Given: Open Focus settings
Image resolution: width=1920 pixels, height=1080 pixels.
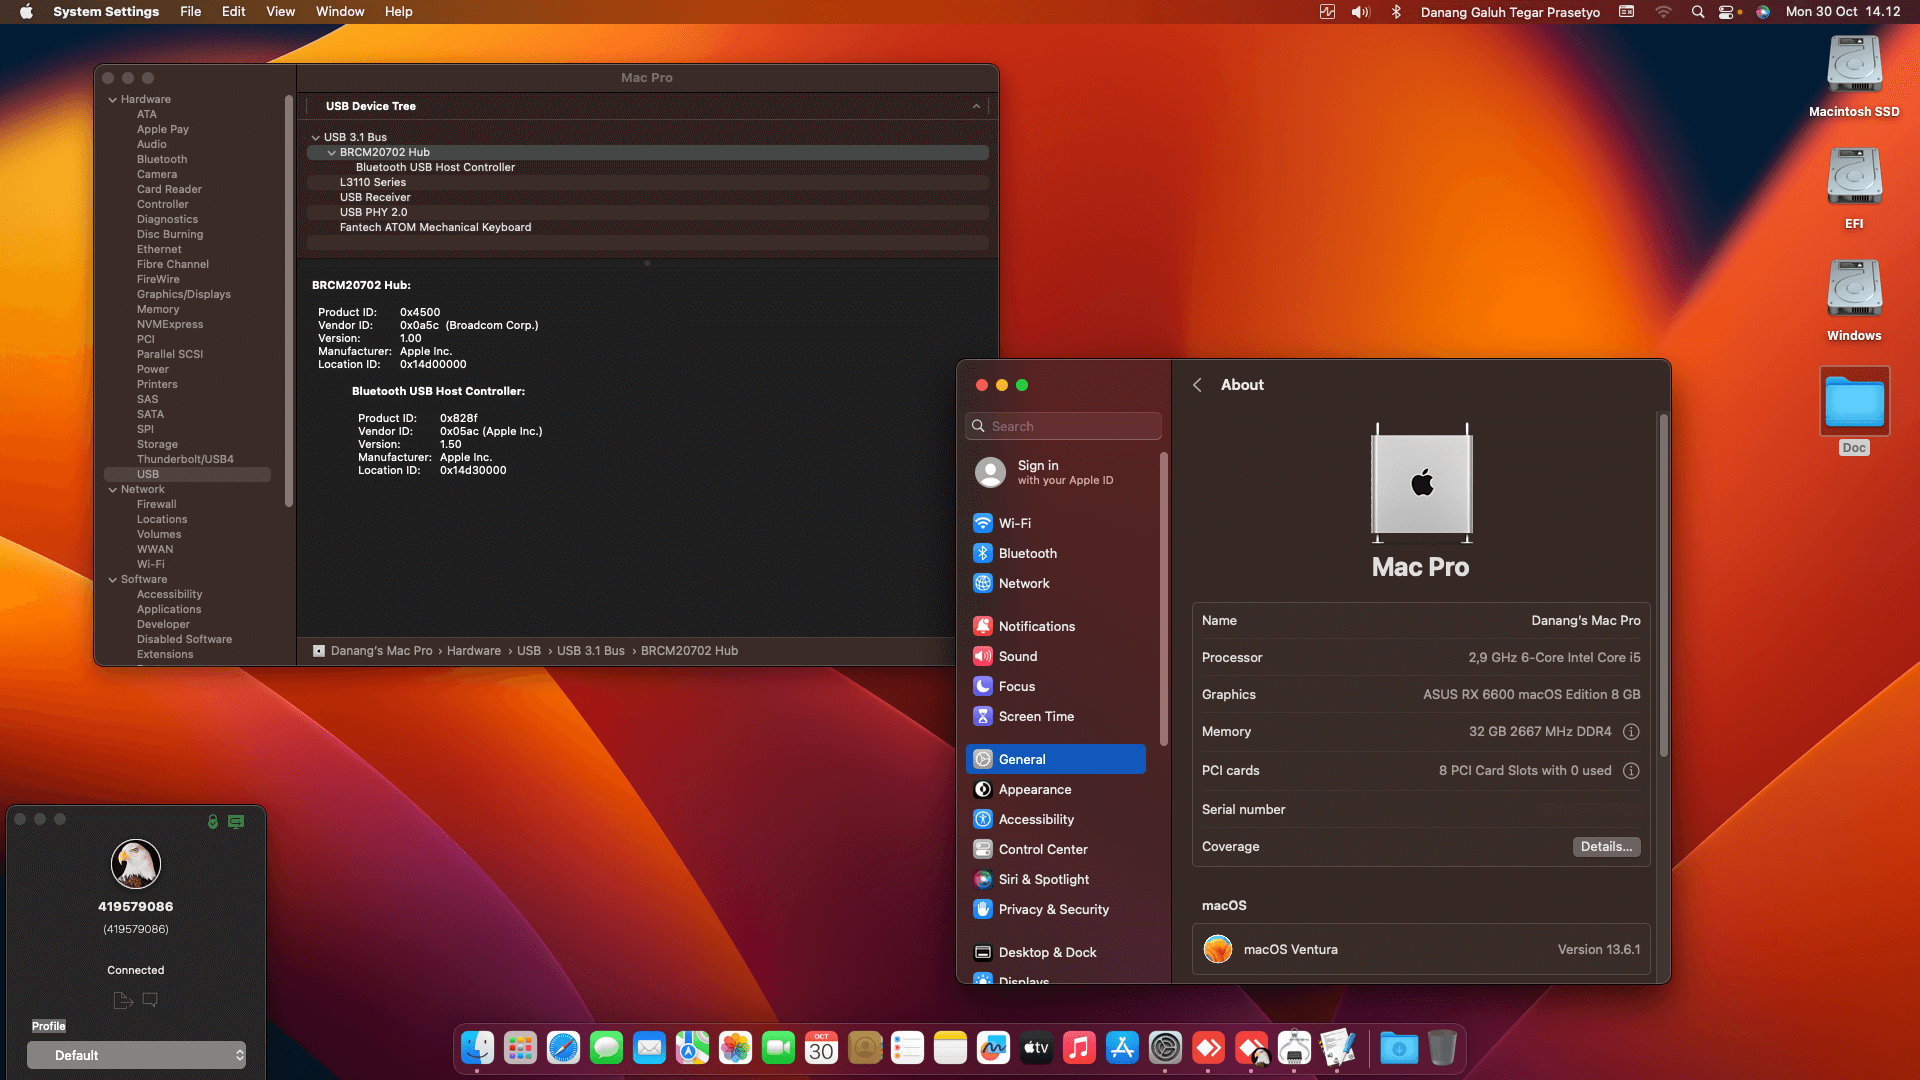Looking at the screenshot, I should point(1056,686).
